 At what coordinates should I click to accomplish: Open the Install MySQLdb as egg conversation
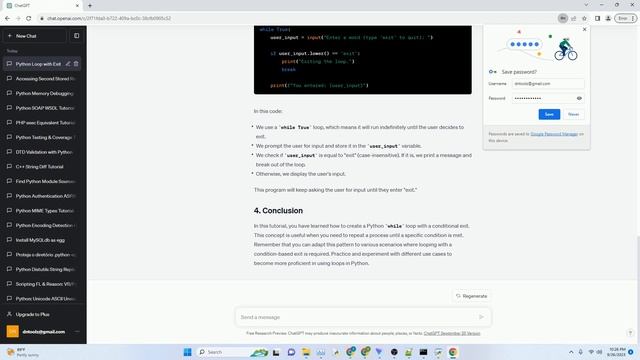tap(42, 240)
